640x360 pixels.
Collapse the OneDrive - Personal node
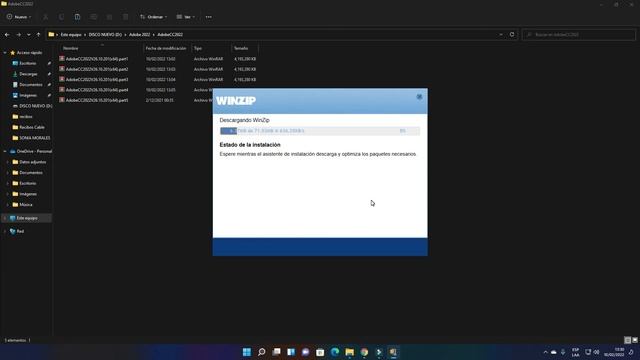tap(5, 151)
